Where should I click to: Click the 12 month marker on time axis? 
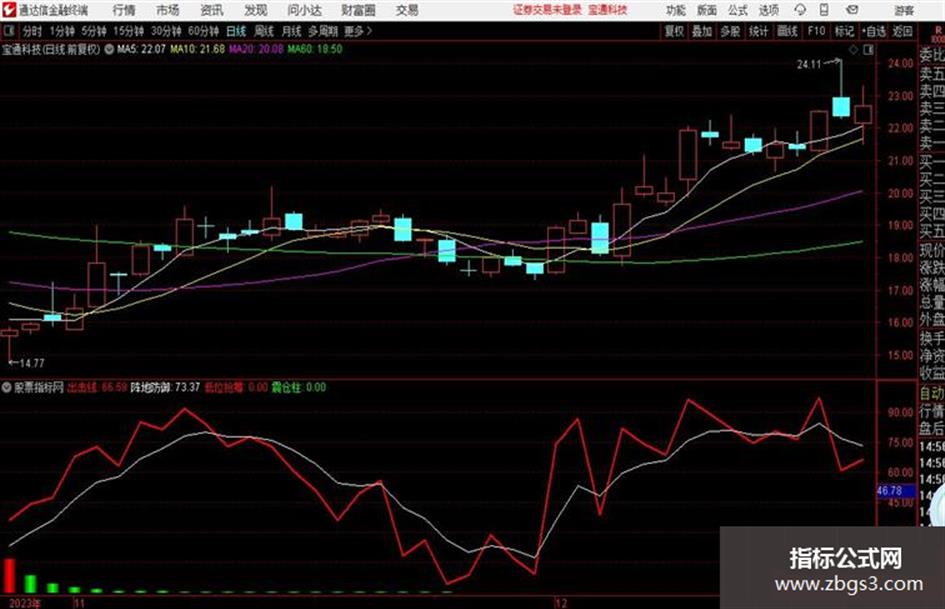pyautogui.click(x=560, y=603)
